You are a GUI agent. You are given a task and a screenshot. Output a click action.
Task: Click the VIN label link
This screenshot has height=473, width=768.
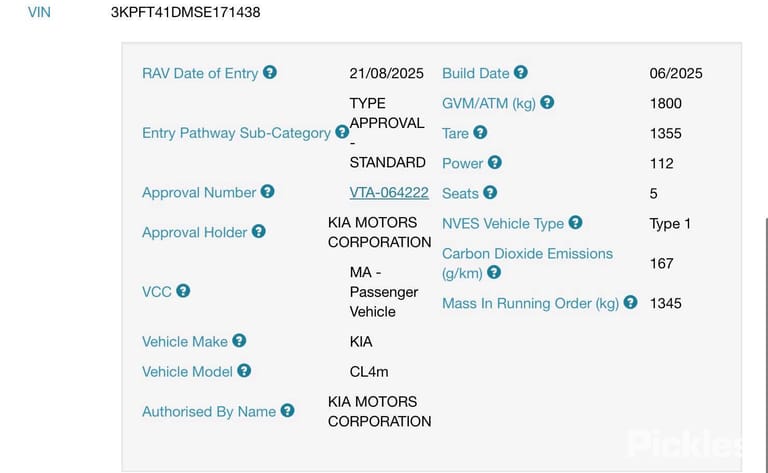[39, 12]
